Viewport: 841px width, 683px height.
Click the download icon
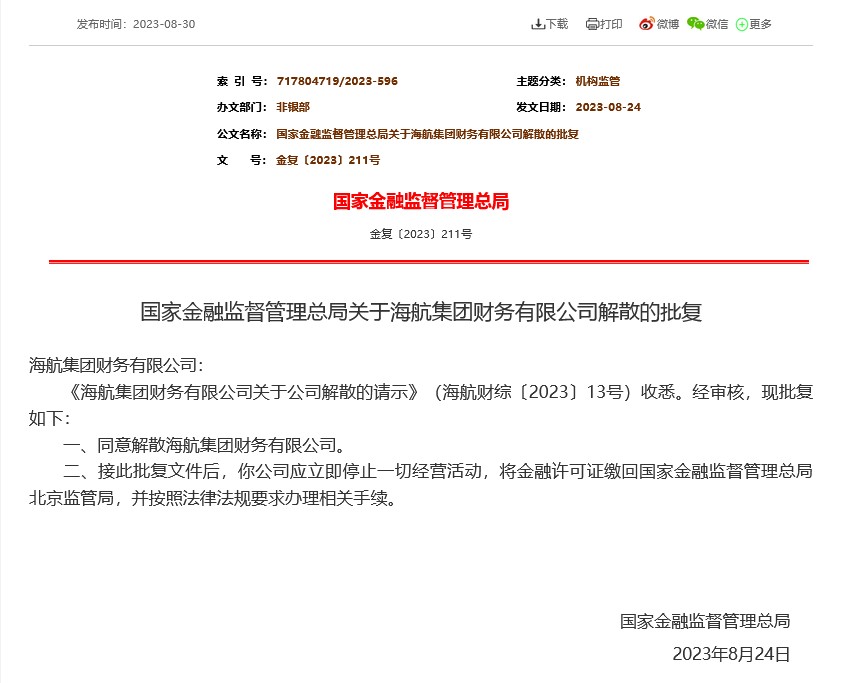(537, 24)
